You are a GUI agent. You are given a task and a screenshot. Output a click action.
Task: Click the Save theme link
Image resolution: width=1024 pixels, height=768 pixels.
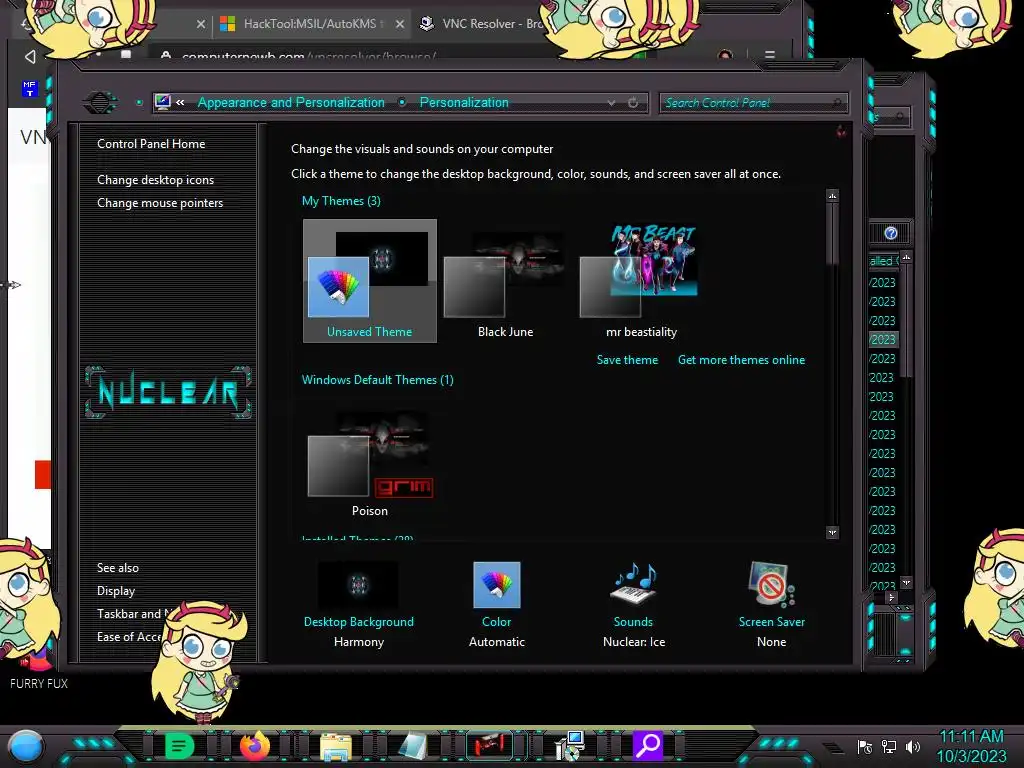point(627,360)
